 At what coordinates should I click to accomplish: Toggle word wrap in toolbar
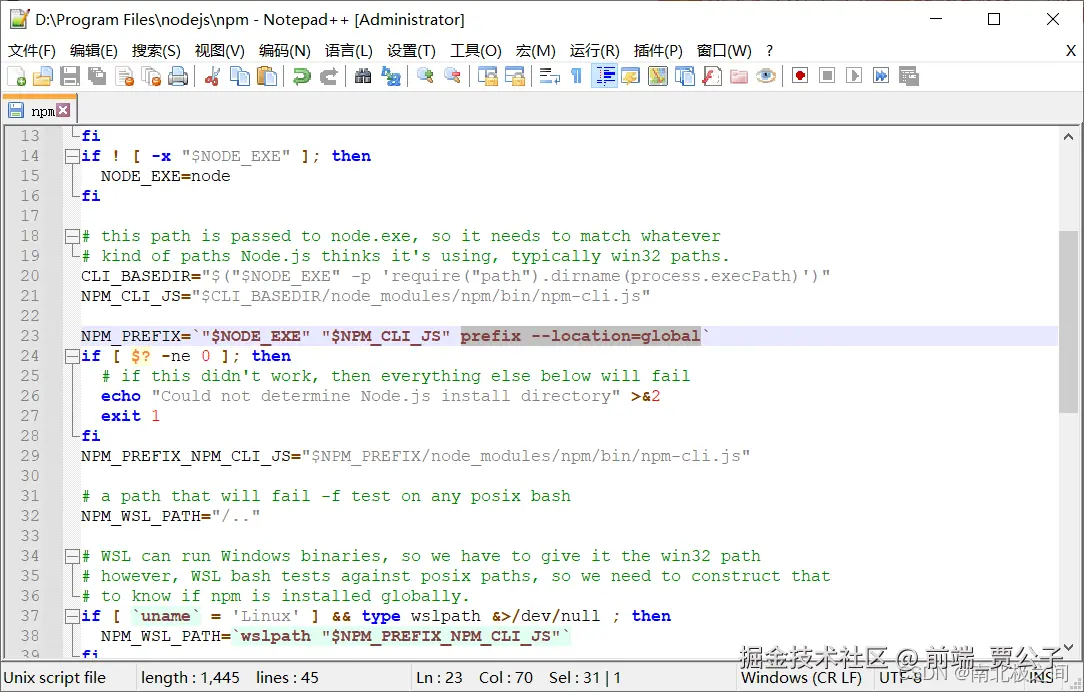pyautogui.click(x=550, y=76)
